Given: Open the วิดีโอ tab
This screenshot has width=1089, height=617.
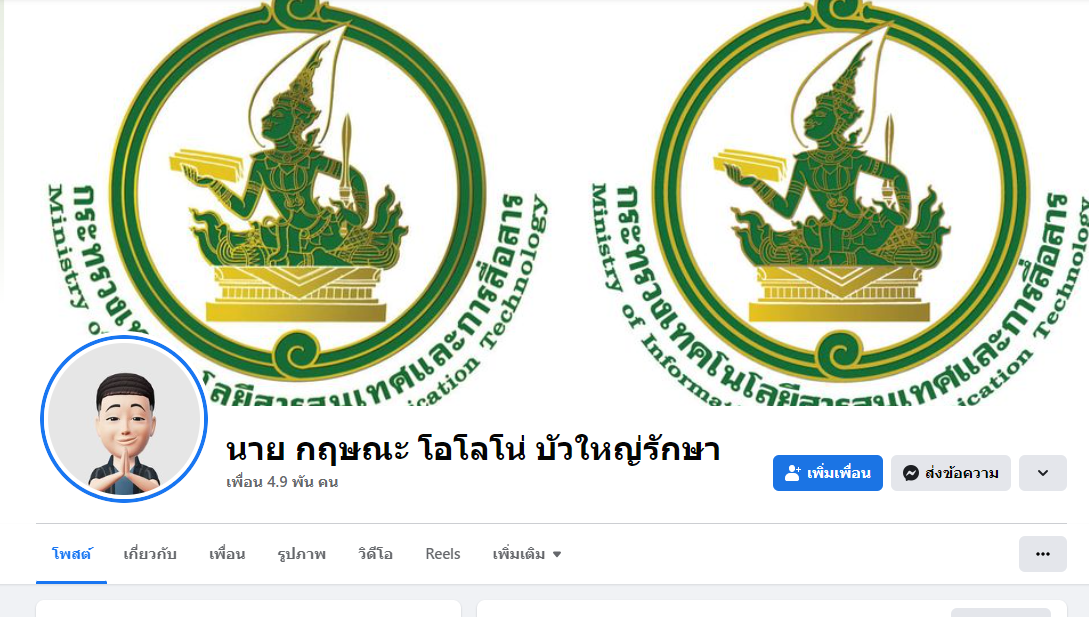Looking at the screenshot, I should click(x=375, y=554).
